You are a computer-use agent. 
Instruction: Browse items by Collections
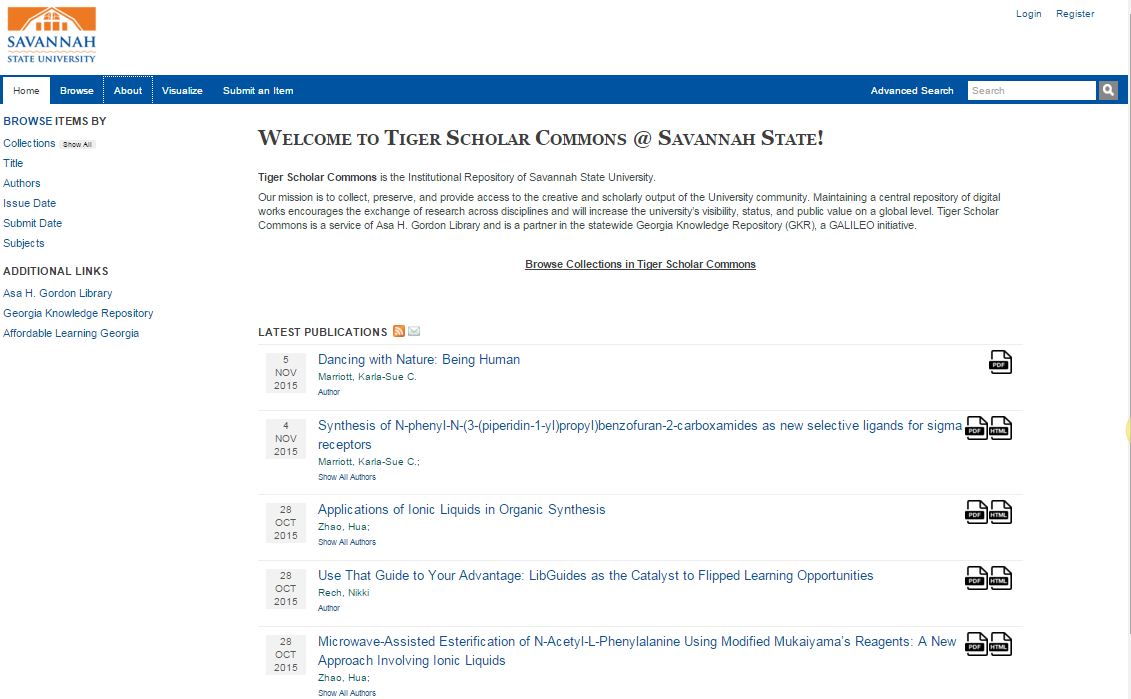pyautogui.click(x=29, y=143)
